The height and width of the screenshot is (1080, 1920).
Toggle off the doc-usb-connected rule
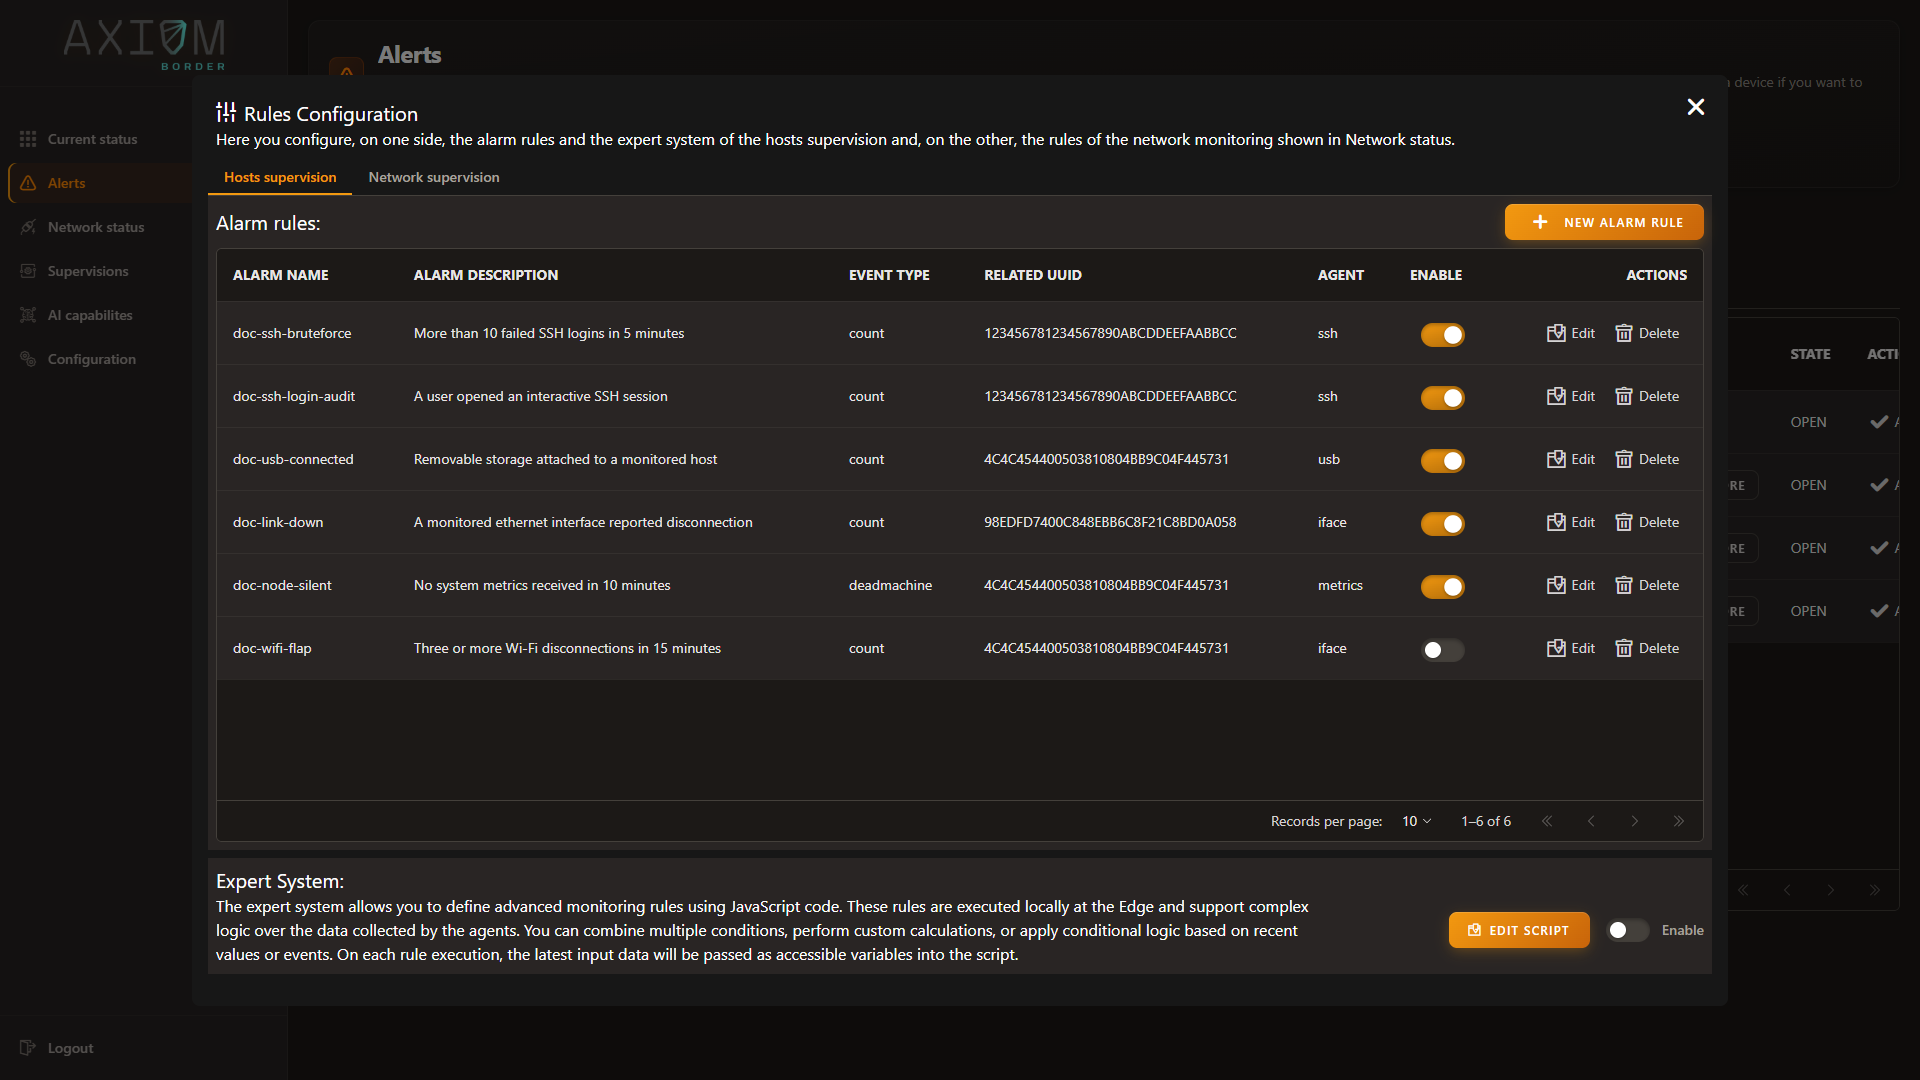1442,460
